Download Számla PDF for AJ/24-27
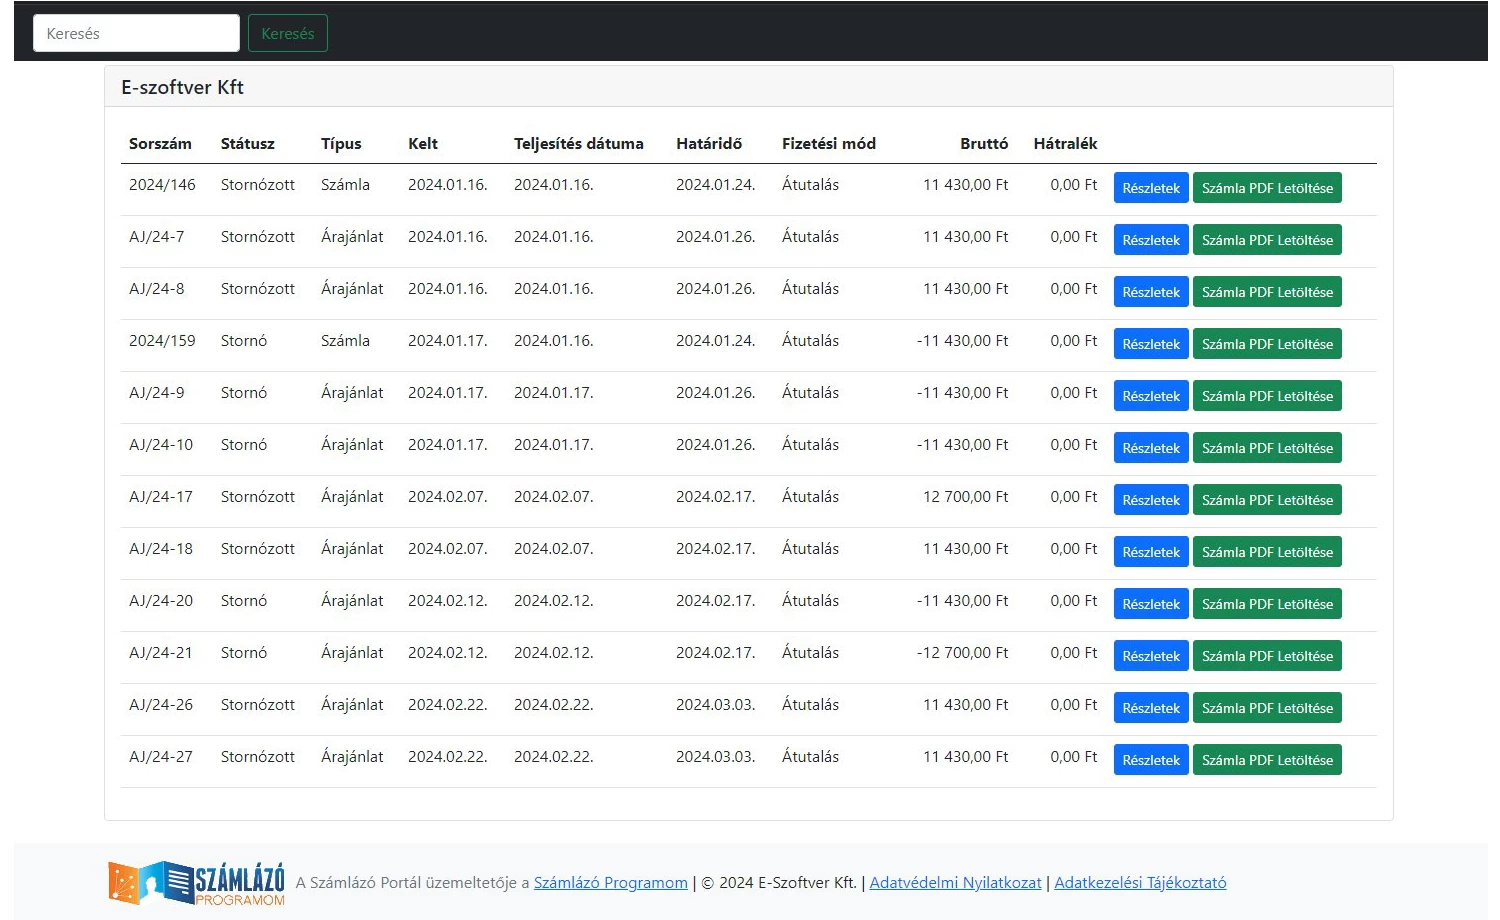 click(x=1267, y=760)
